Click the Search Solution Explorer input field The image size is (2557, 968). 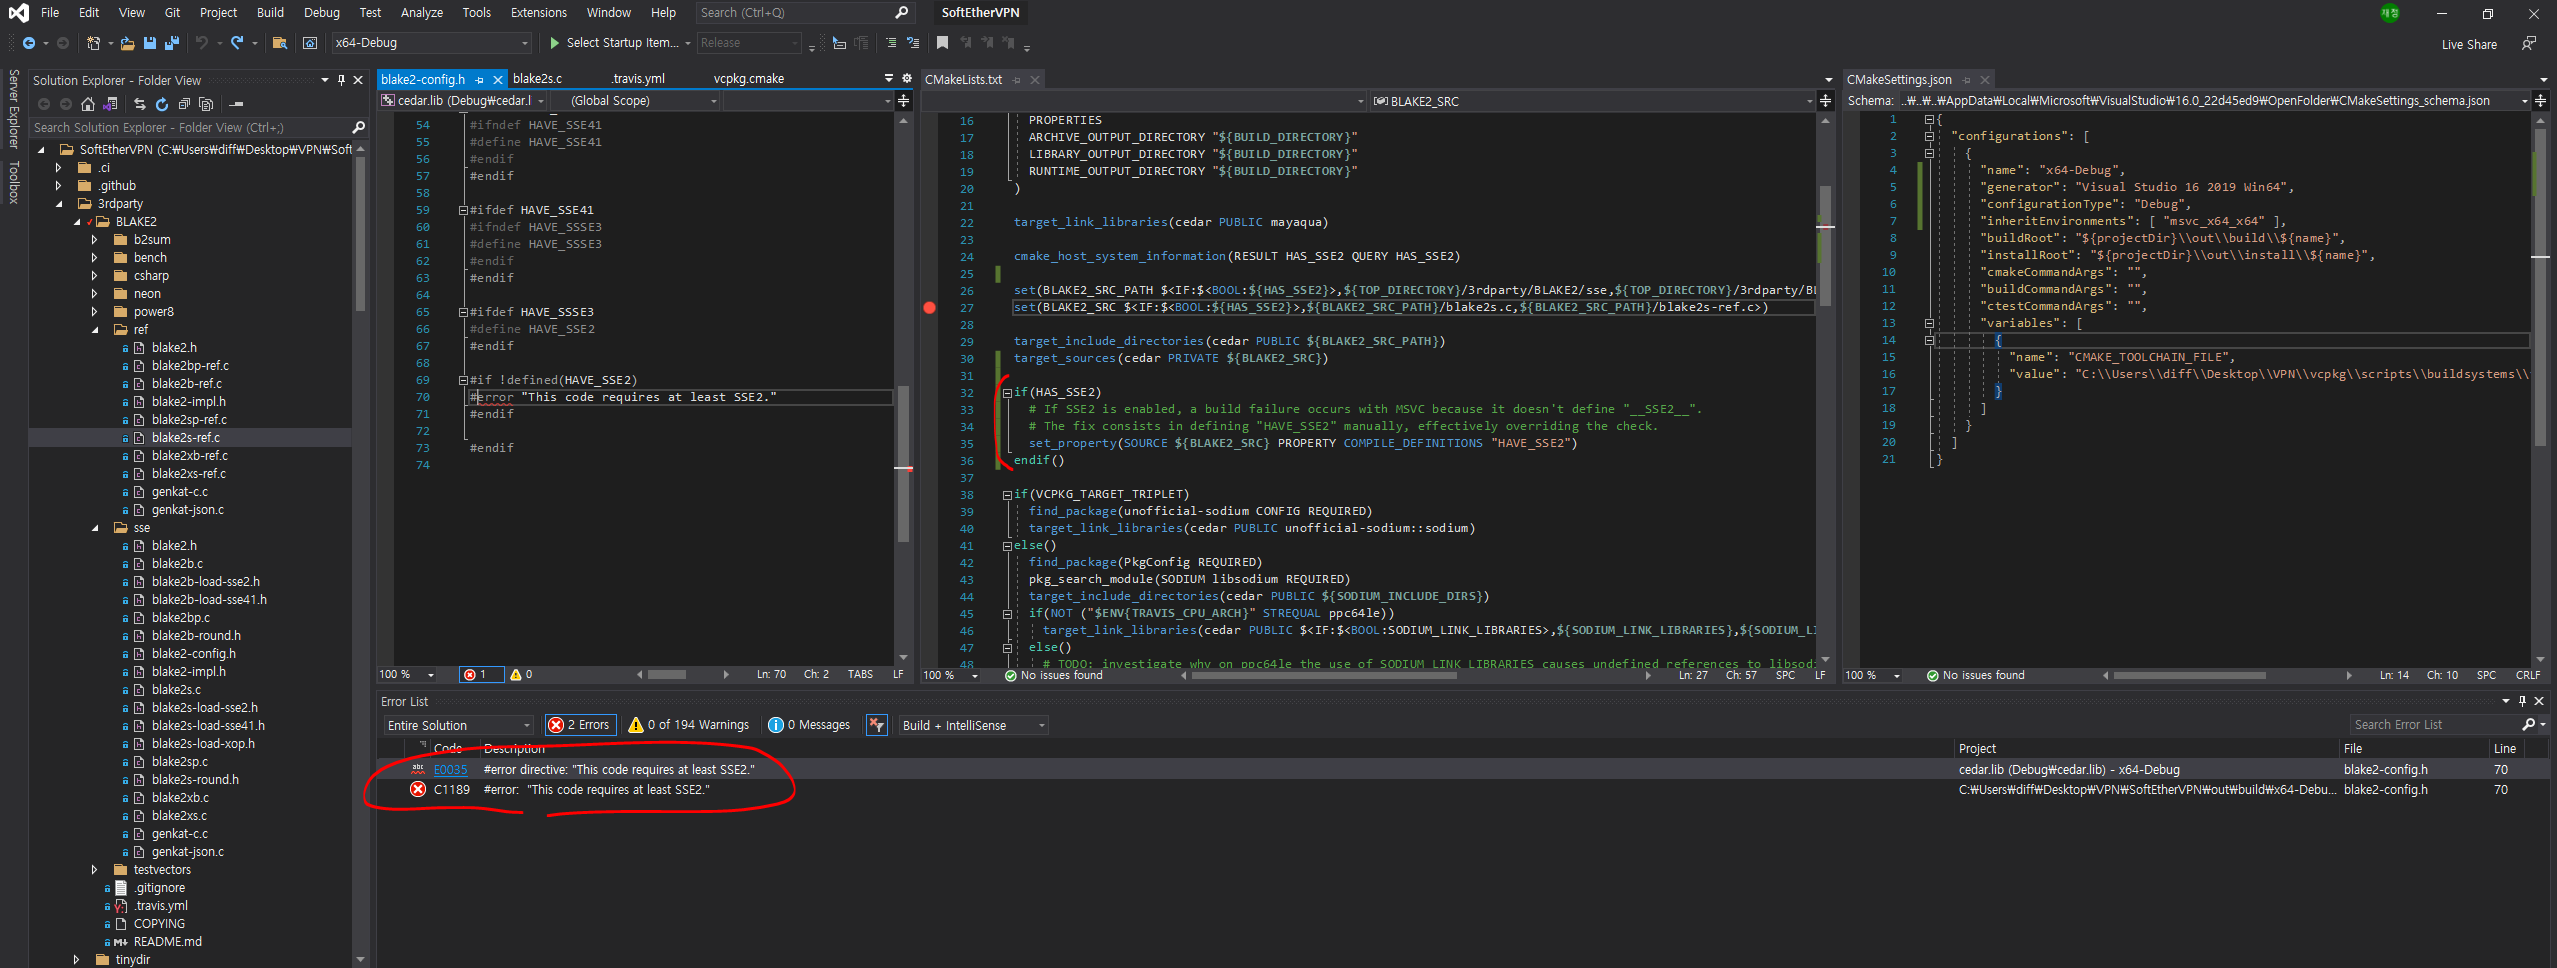coord(190,127)
